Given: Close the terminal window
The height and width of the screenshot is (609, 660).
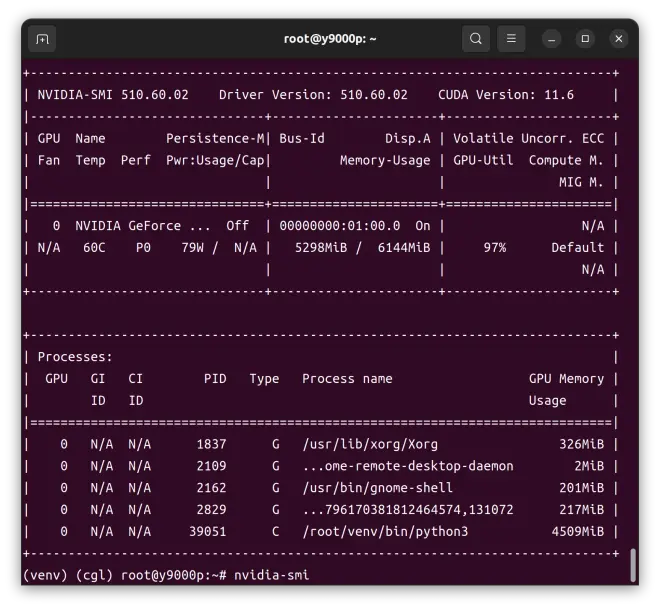Looking at the screenshot, I should [619, 39].
